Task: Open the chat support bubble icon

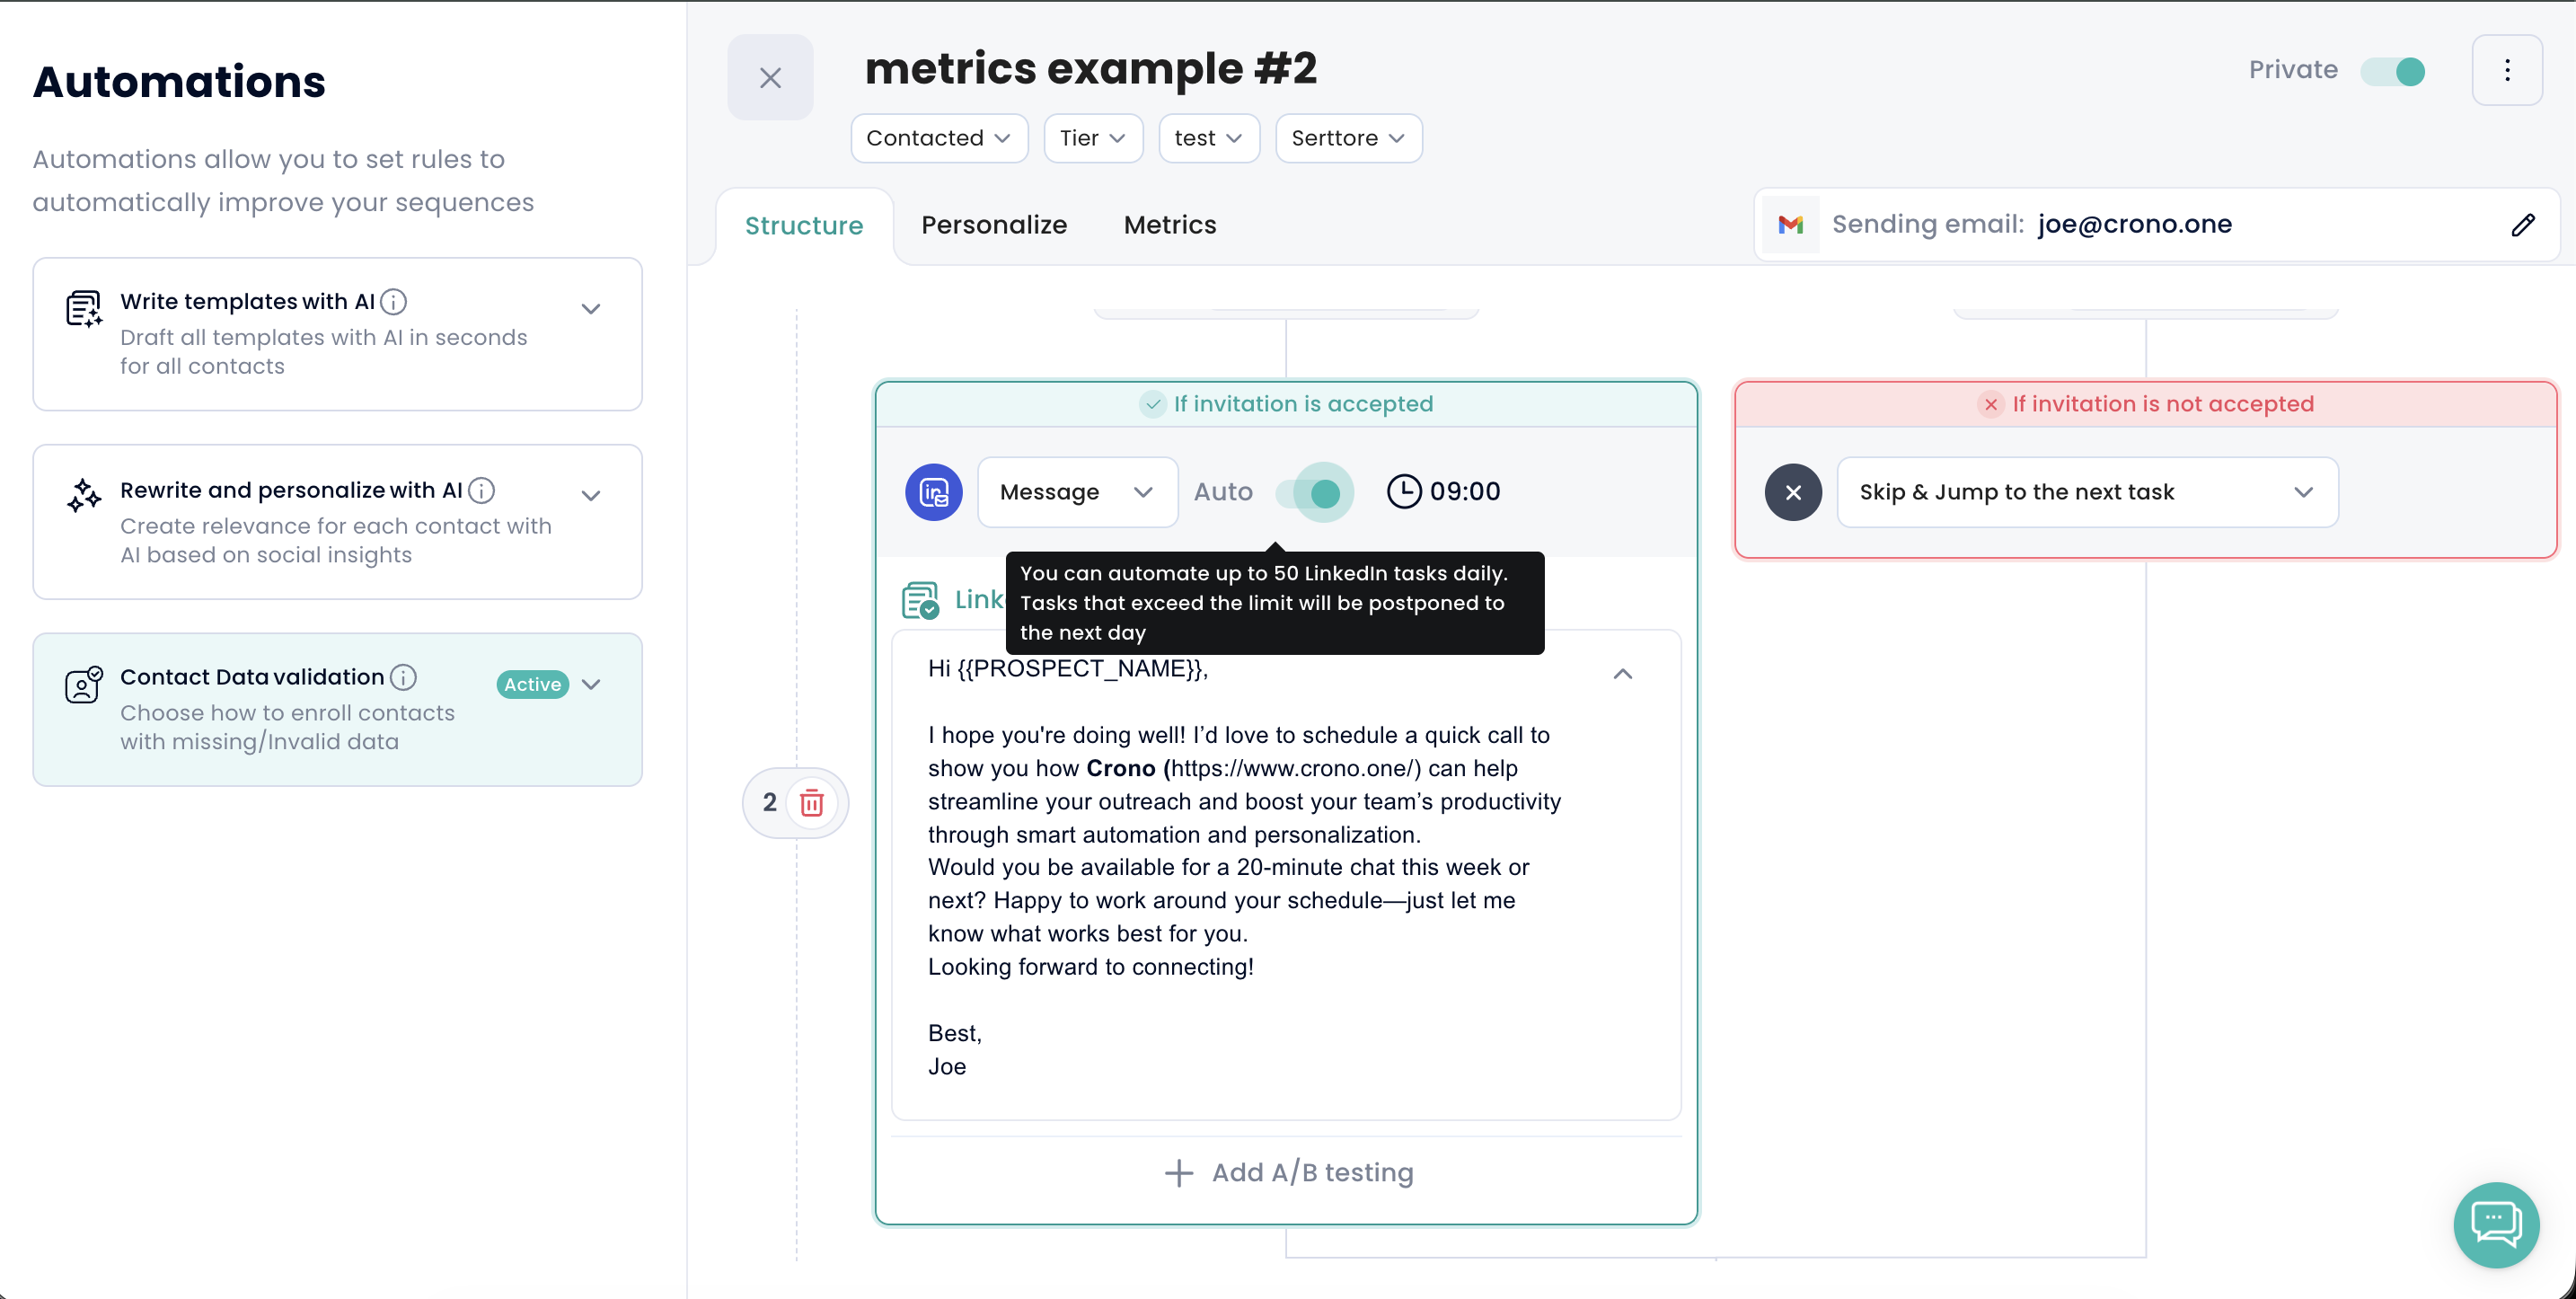Action: [x=2495, y=1224]
